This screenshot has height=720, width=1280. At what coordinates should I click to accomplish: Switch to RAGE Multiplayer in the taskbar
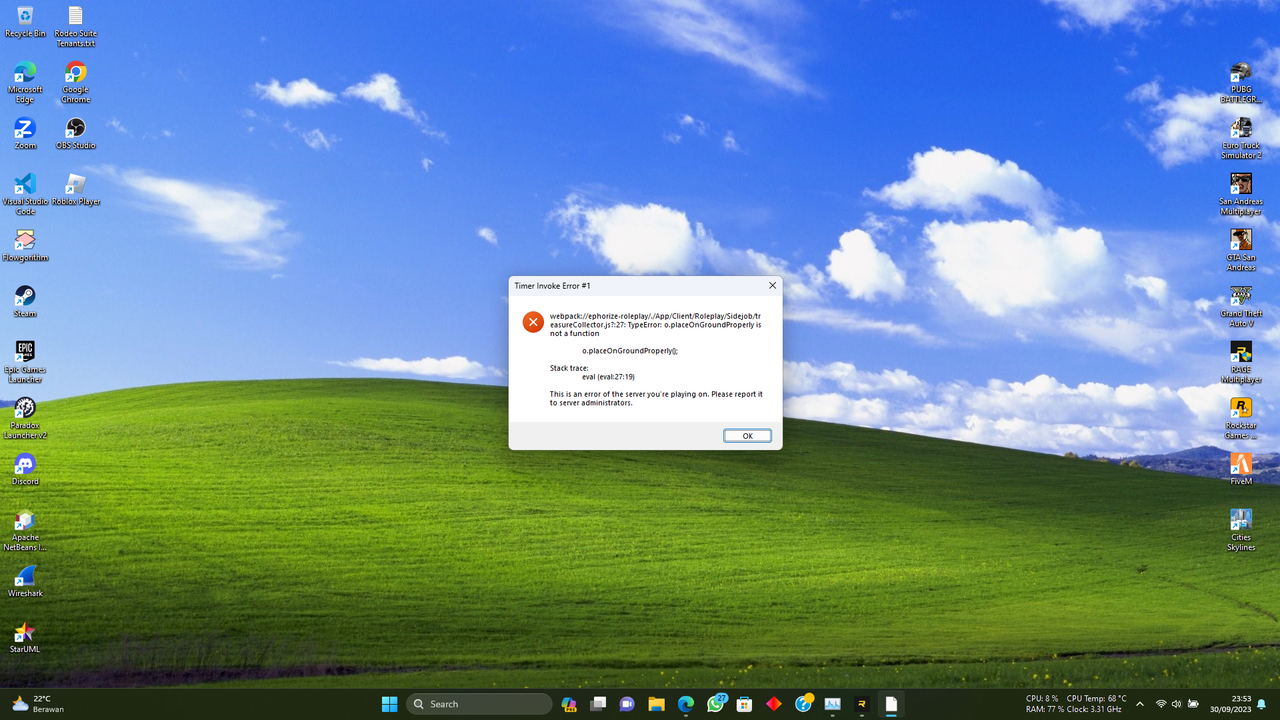click(x=861, y=704)
